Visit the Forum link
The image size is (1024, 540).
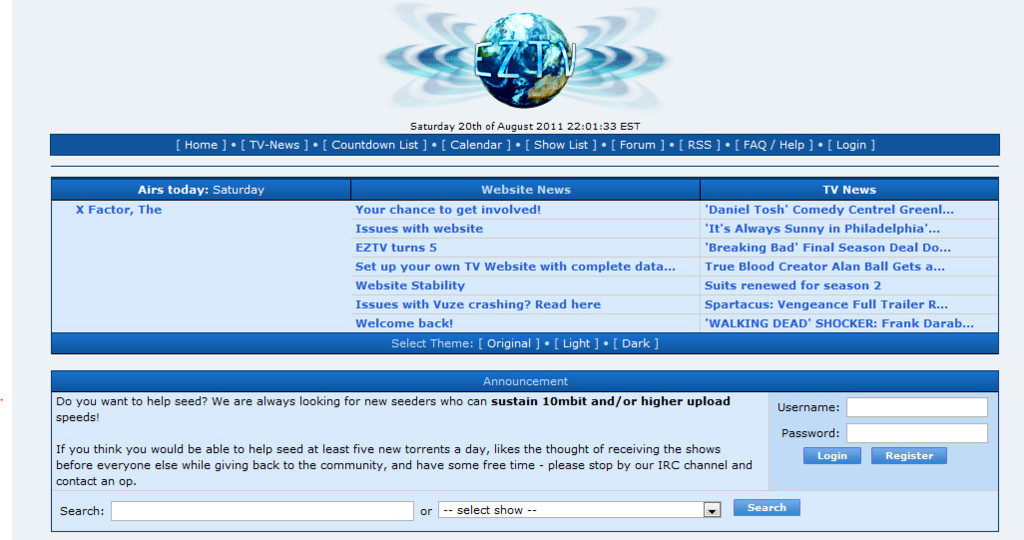point(637,145)
